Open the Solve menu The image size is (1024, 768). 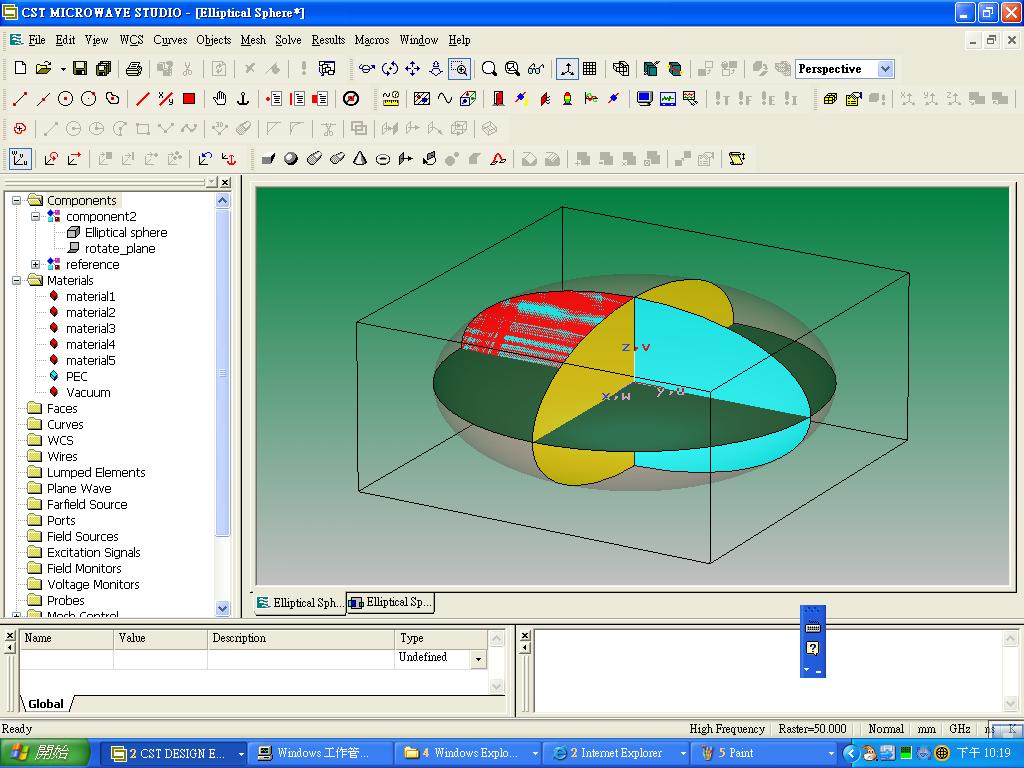point(288,40)
